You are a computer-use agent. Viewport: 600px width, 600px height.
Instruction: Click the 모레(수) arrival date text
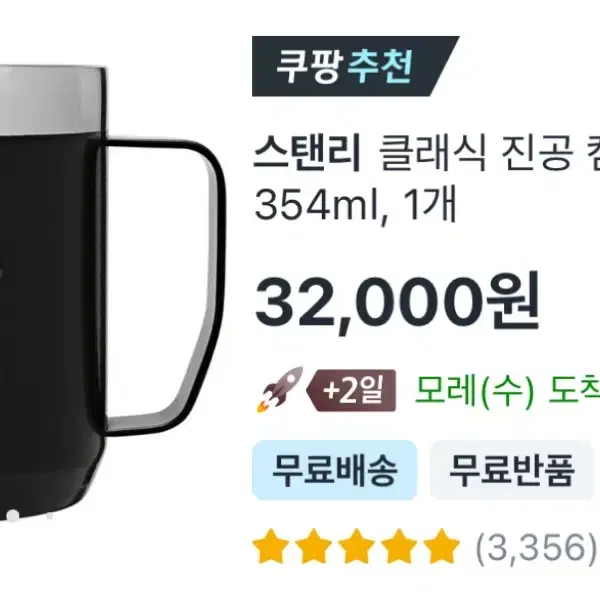click(474, 391)
